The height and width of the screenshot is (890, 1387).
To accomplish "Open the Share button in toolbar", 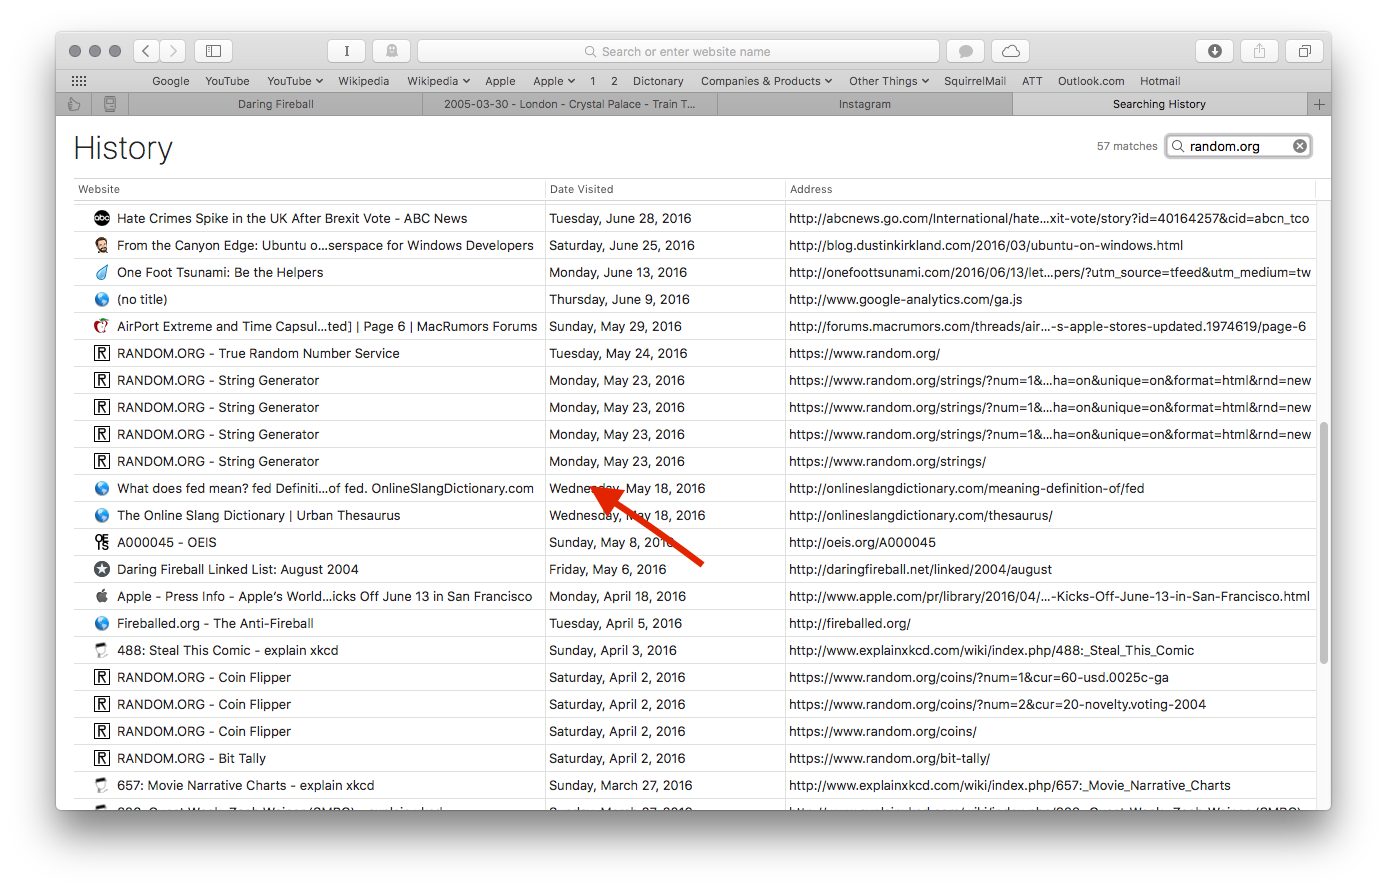I will [x=1259, y=51].
